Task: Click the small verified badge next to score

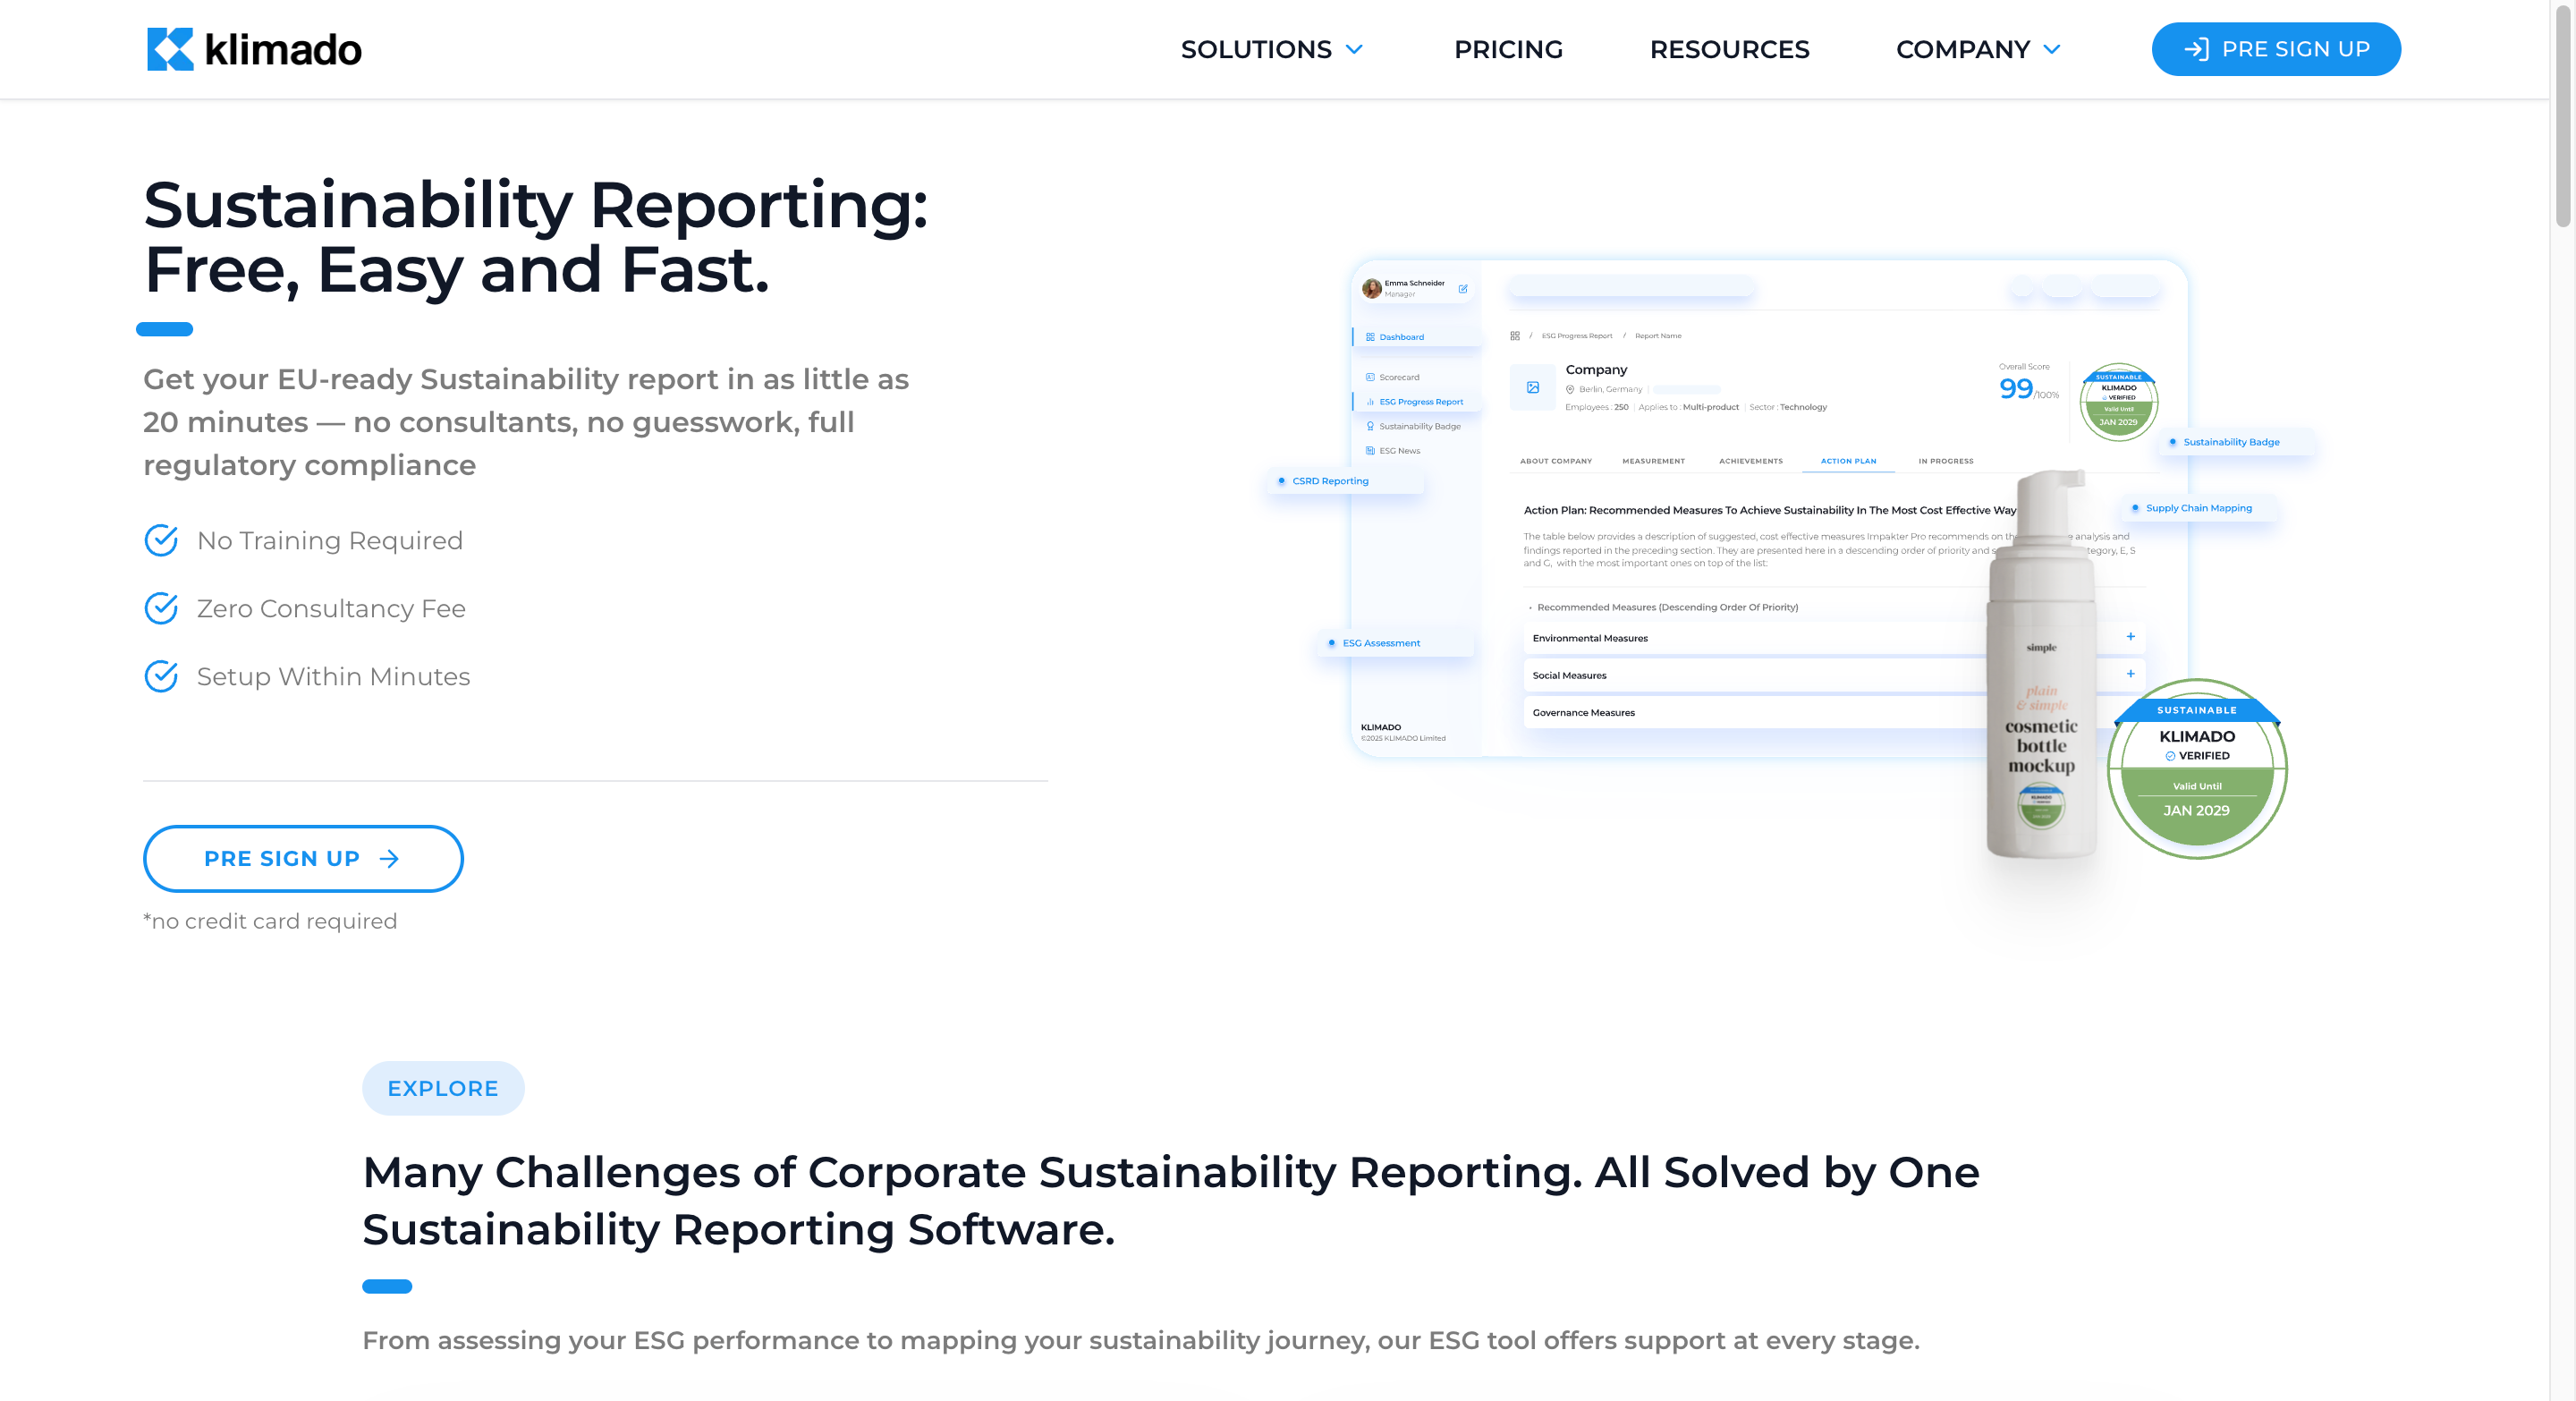Action: tap(2118, 402)
